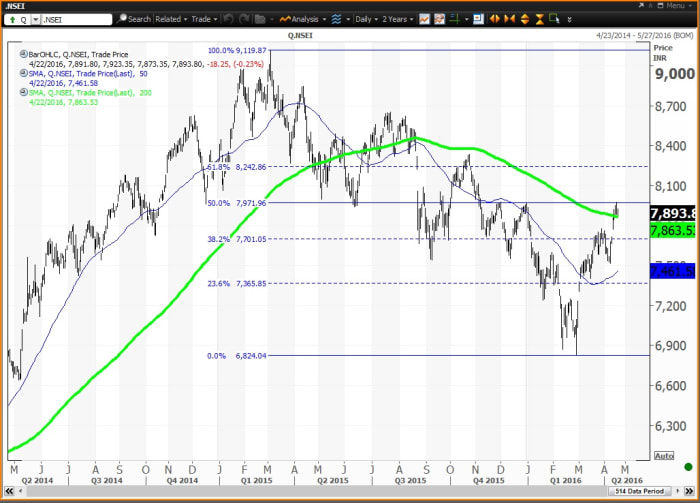The height and width of the screenshot is (503, 700).
Task: Click the SMA Trade Price(Last) 200 legend text
Action: click(90, 93)
